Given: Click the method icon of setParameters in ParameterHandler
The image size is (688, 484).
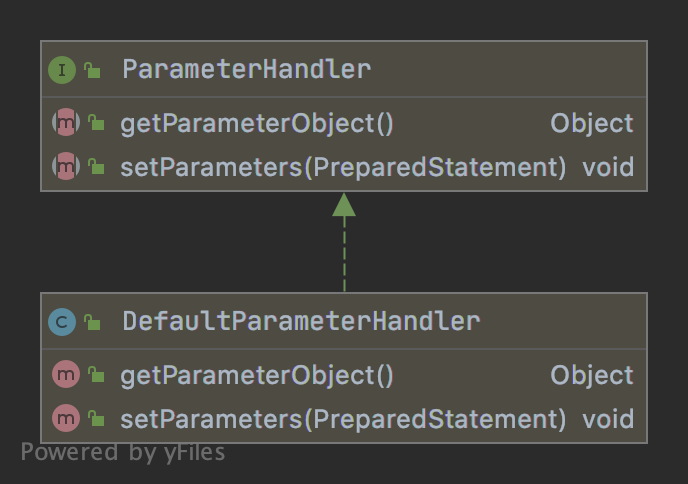Looking at the screenshot, I should [65, 166].
